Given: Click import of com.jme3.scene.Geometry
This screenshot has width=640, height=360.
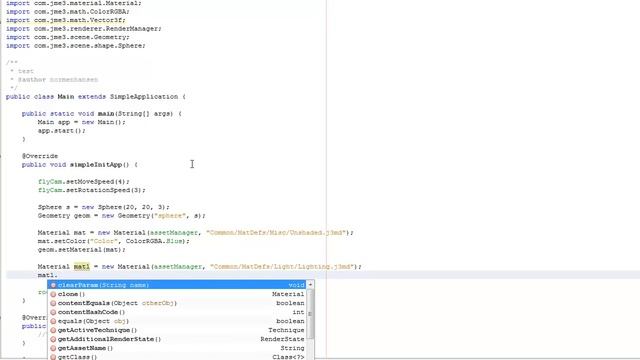Looking at the screenshot, I should pyautogui.click(x=68, y=37).
